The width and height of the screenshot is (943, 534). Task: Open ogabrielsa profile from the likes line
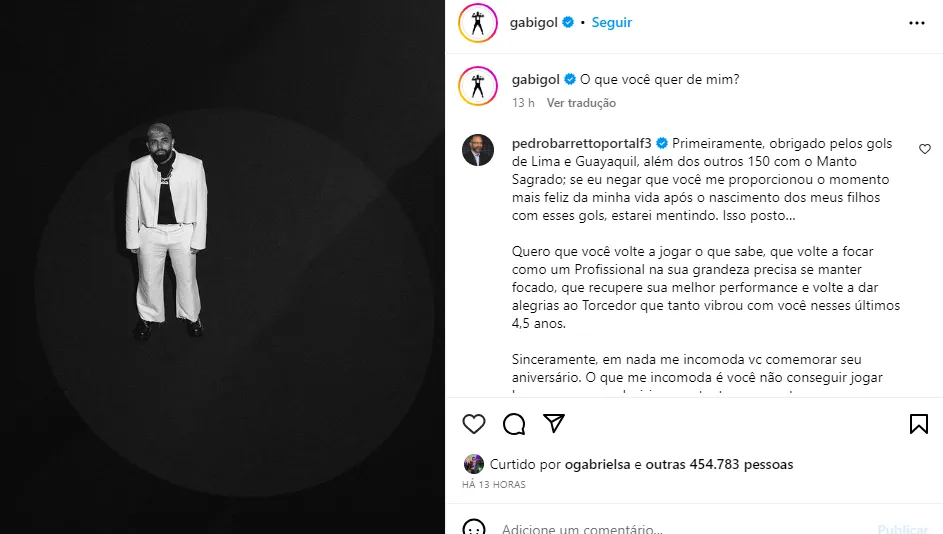tap(597, 464)
